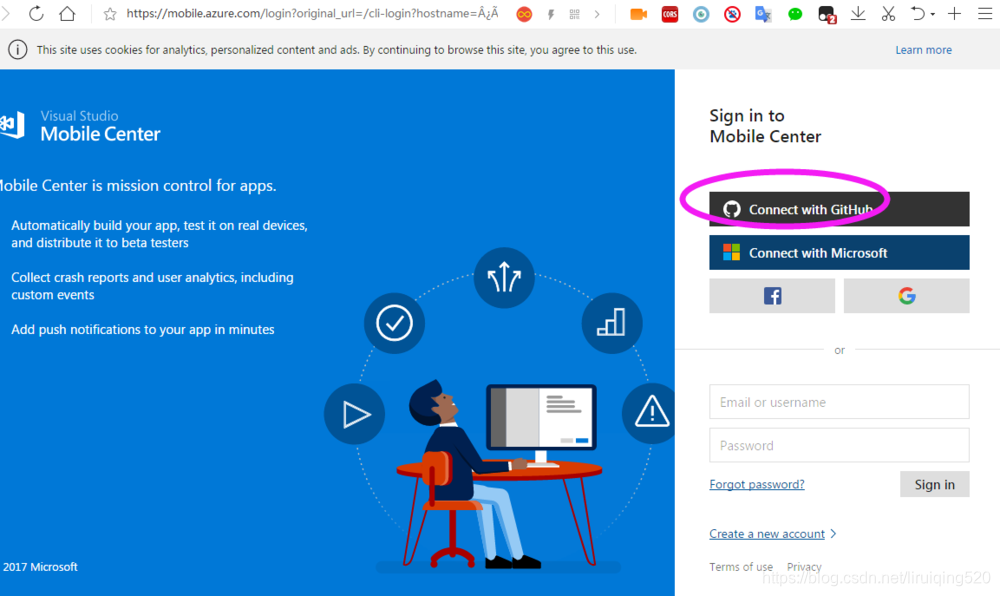Open the Terms of use link
The height and width of the screenshot is (596, 1000).
pyautogui.click(x=740, y=567)
